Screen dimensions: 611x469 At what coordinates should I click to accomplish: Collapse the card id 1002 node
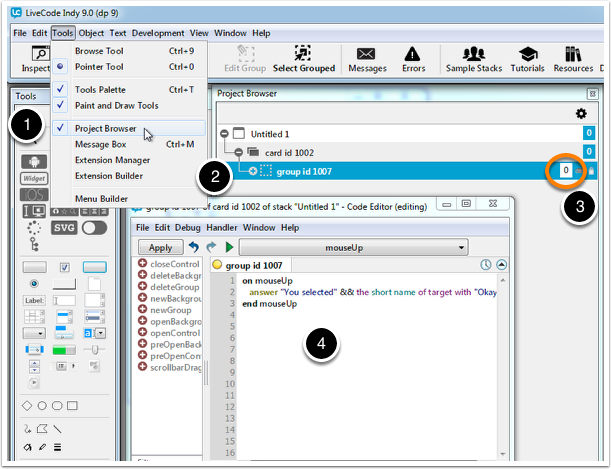point(238,152)
